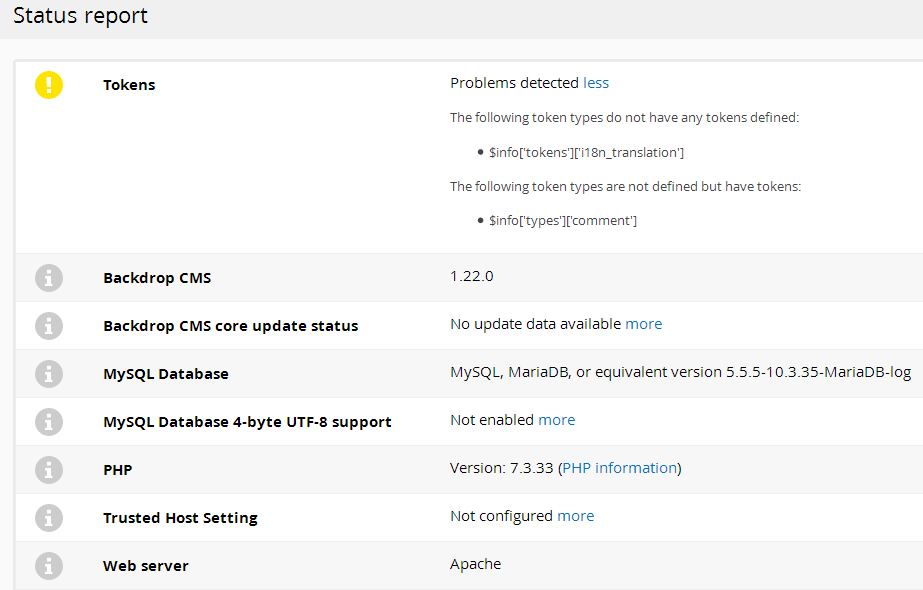The width and height of the screenshot is (923, 590).
Task: Click the Status report page heading
Action: tap(81, 15)
